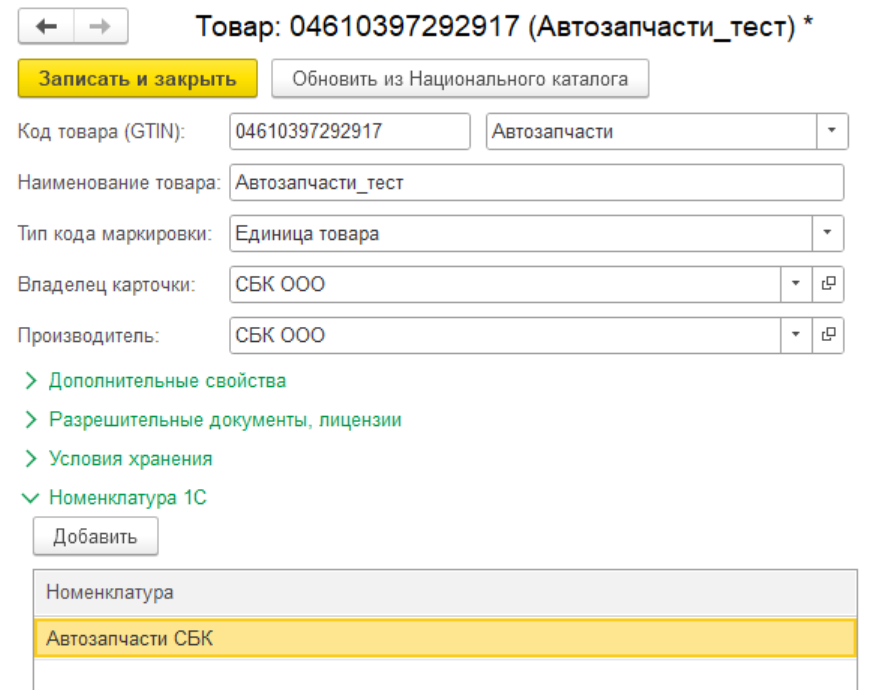Click the Наименование товара text field
Screen dimensions: 875x690
coord(535,183)
